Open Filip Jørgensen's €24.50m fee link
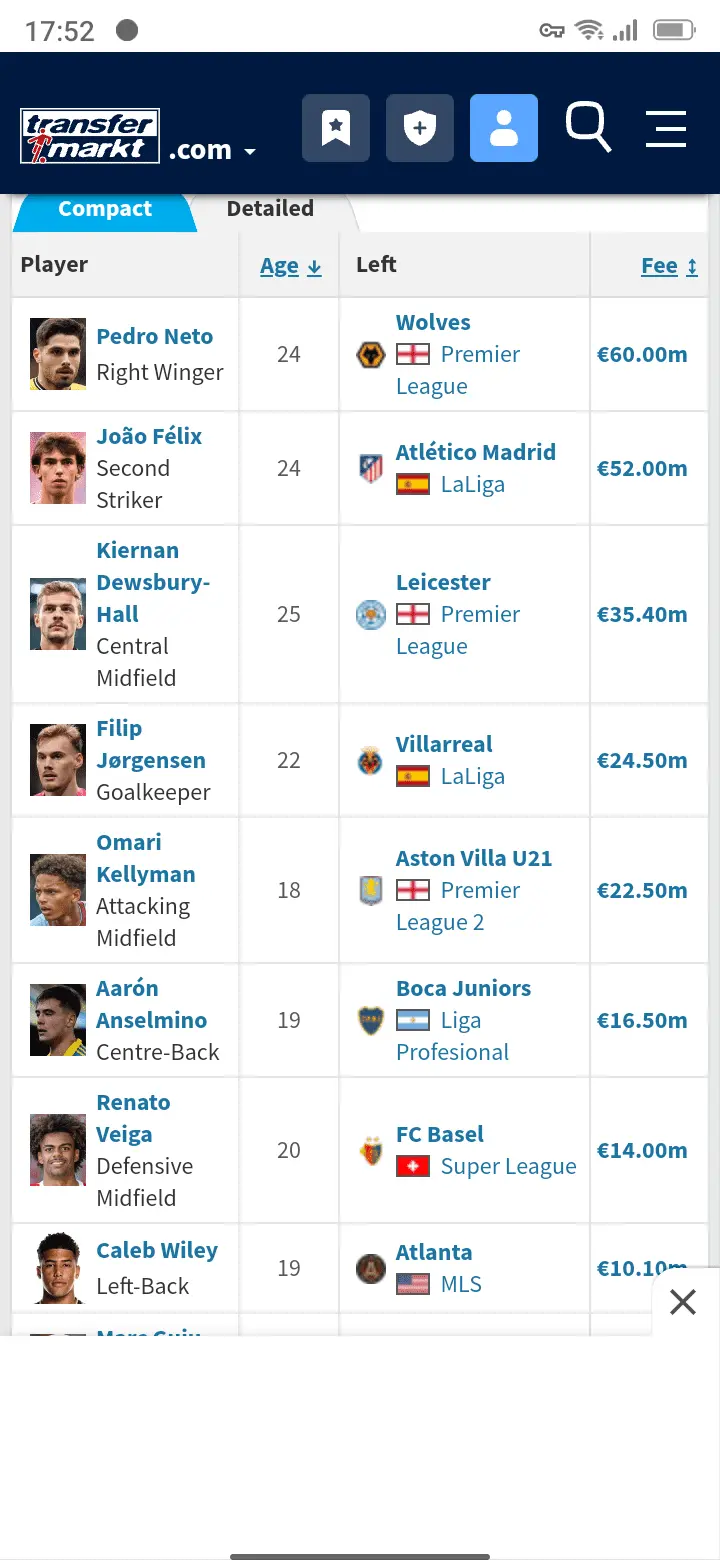720x1560 pixels. click(642, 760)
